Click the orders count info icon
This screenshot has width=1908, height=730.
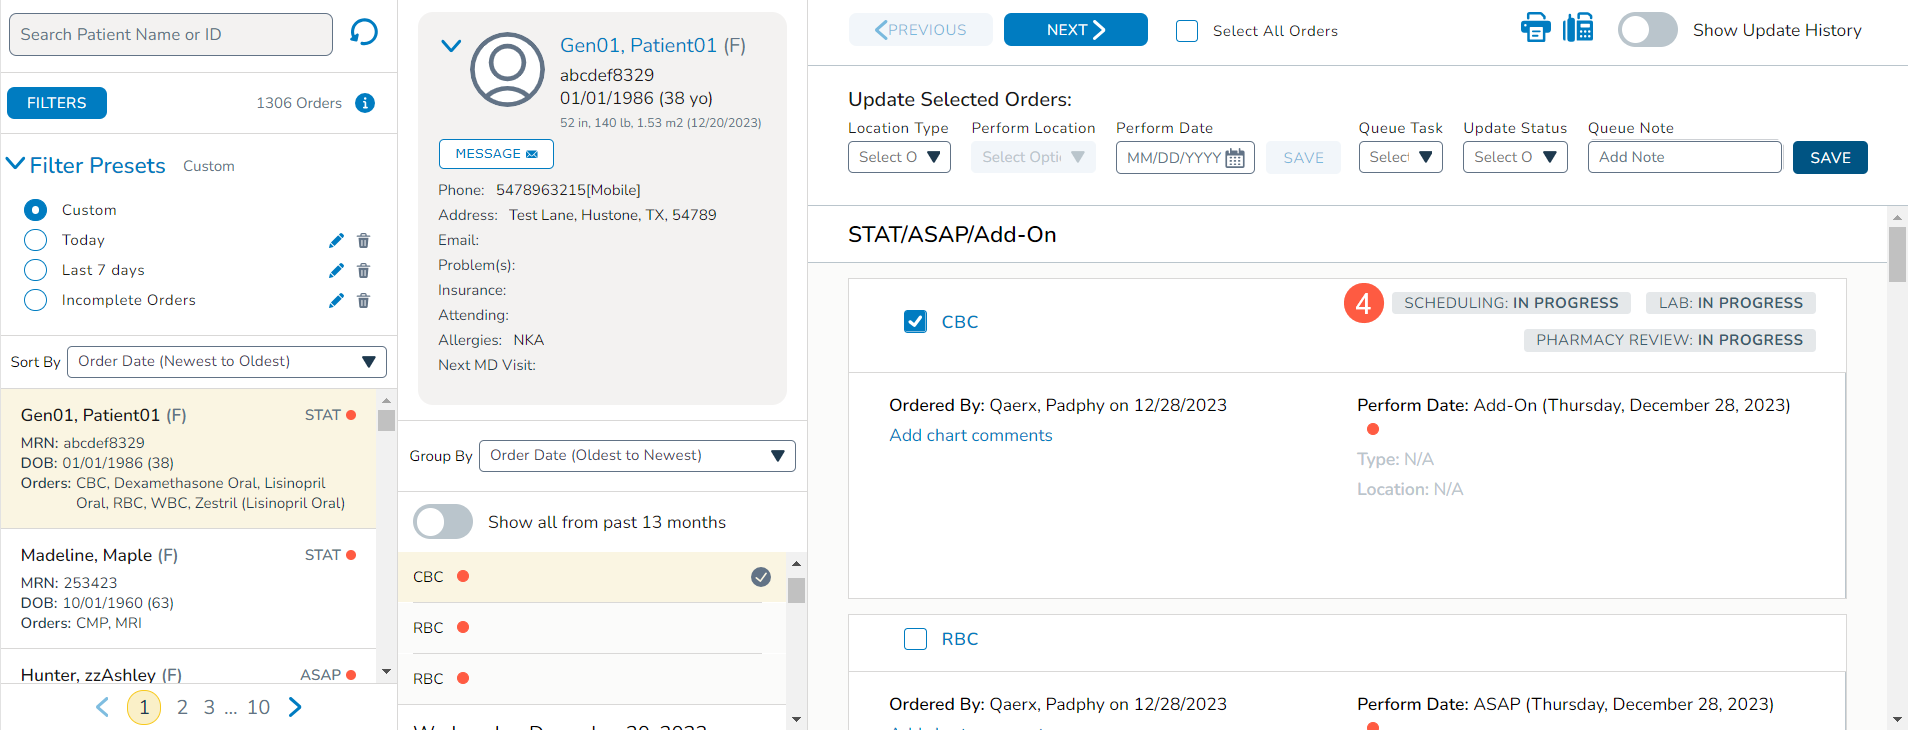point(365,103)
